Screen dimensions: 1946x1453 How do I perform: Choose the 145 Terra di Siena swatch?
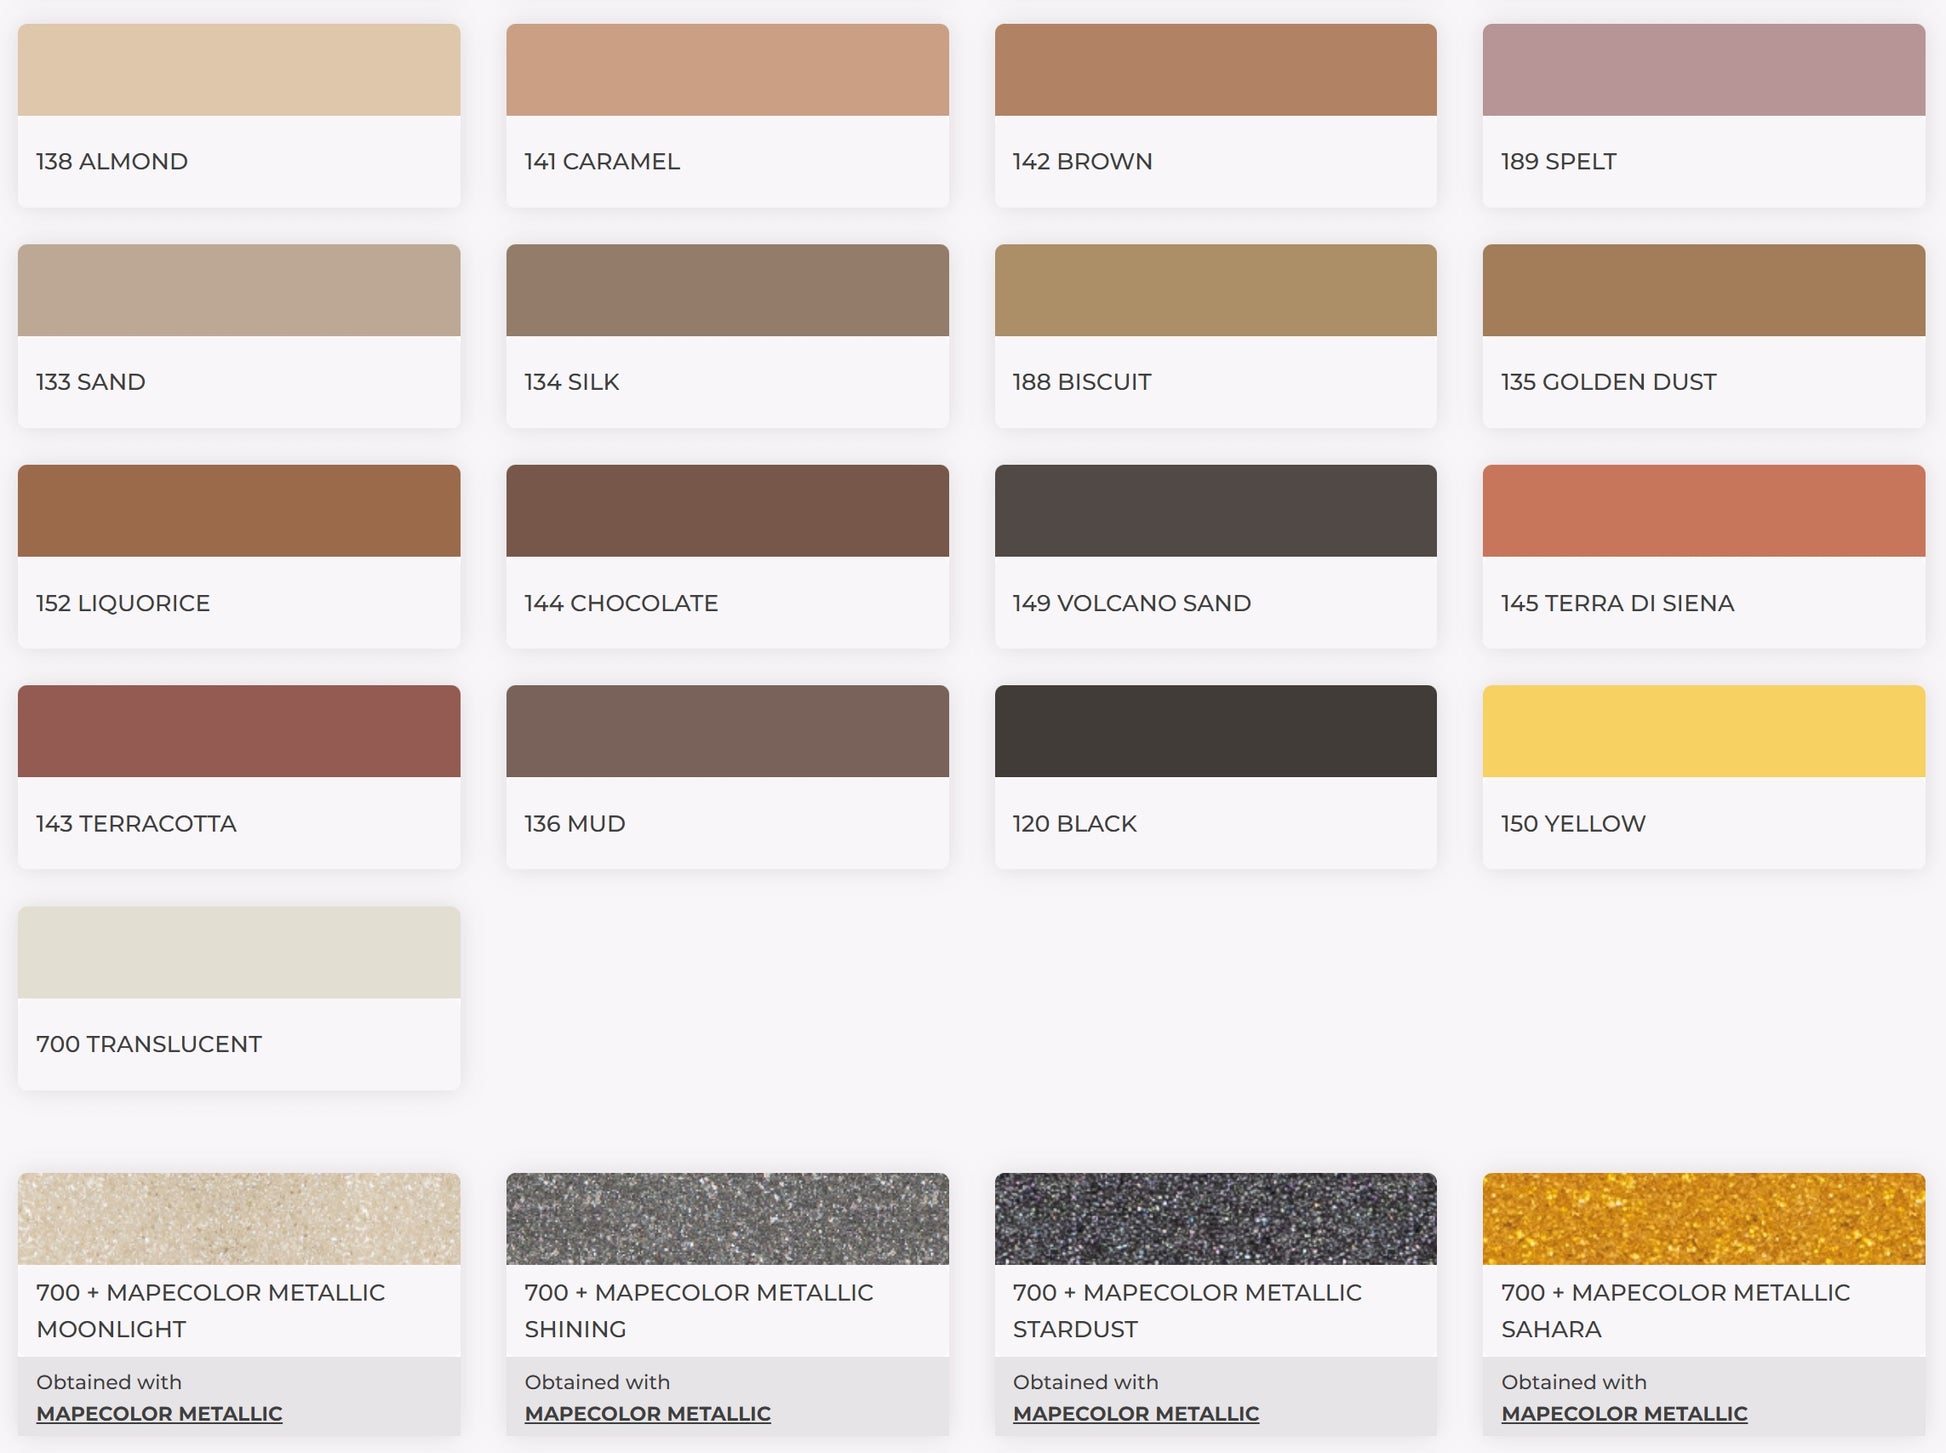(x=1704, y=511)
